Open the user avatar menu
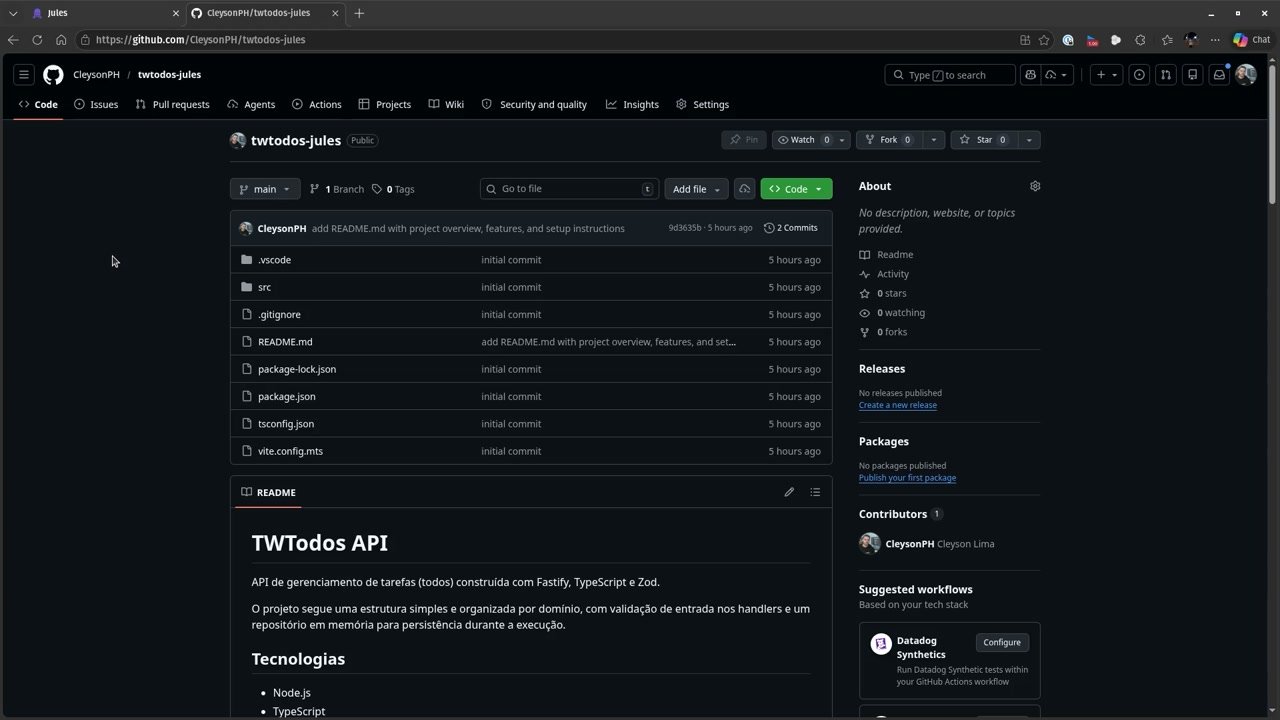This screenshot has height=720, width=1280. [x=1246, y=75]
